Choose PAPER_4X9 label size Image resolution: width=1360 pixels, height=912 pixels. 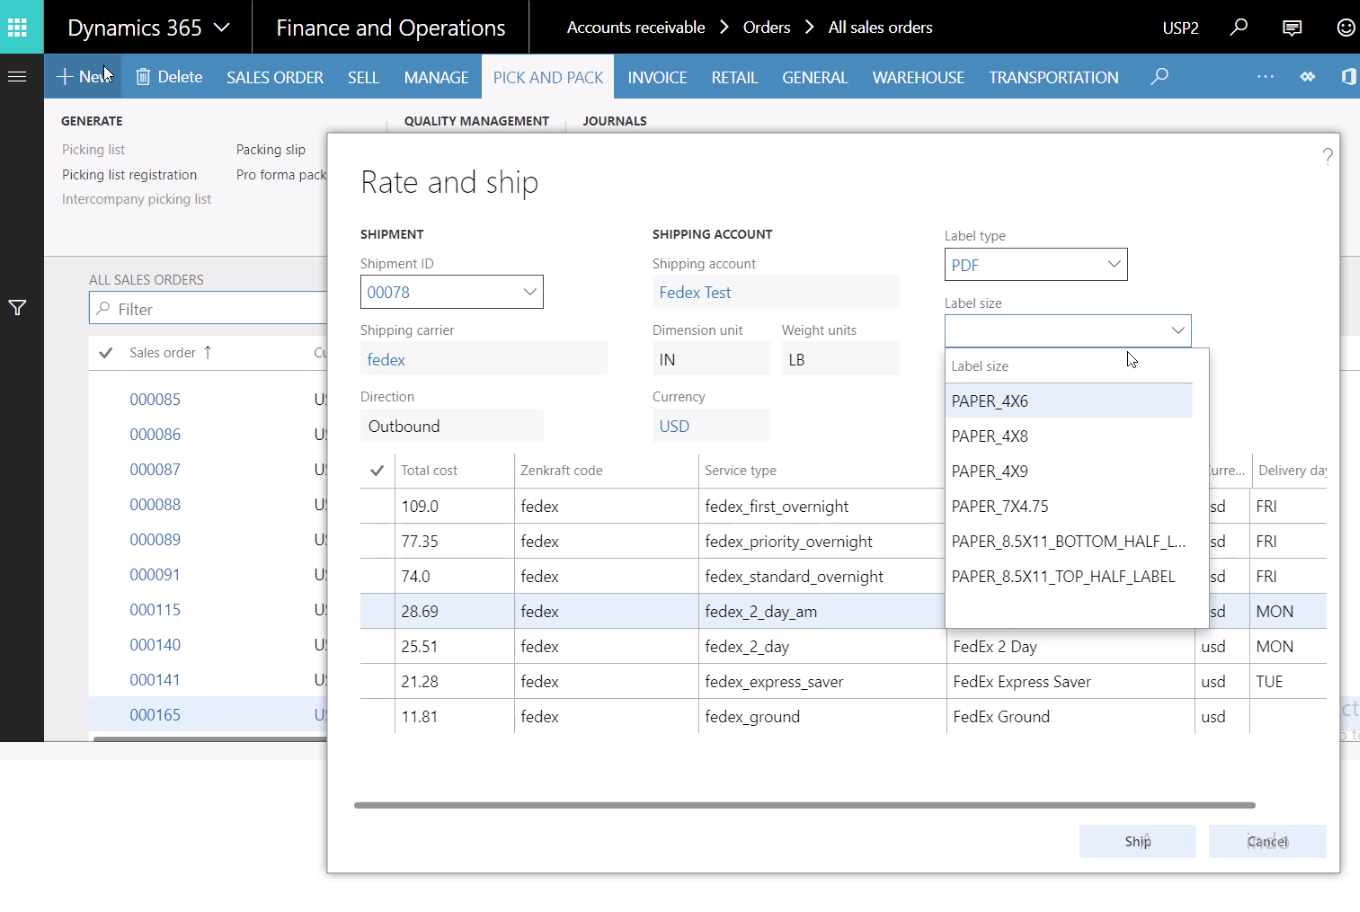1069,471
